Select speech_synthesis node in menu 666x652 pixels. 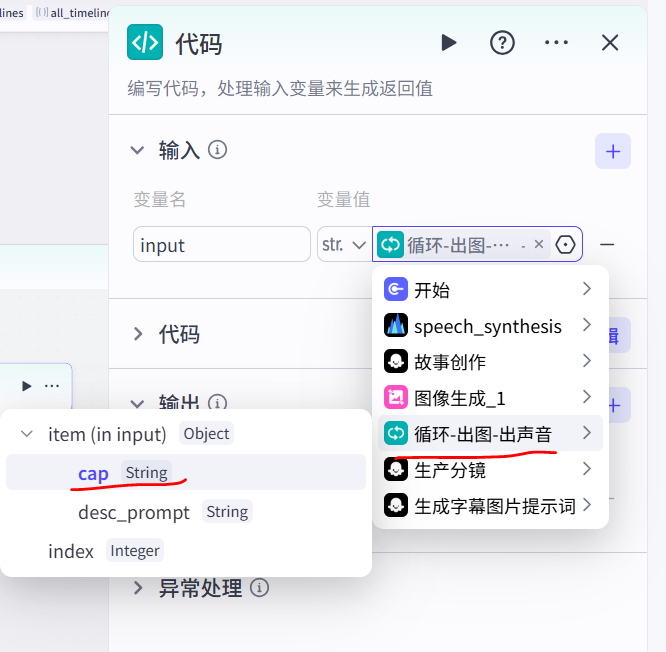pyautogui.click(x=491, y=325)
